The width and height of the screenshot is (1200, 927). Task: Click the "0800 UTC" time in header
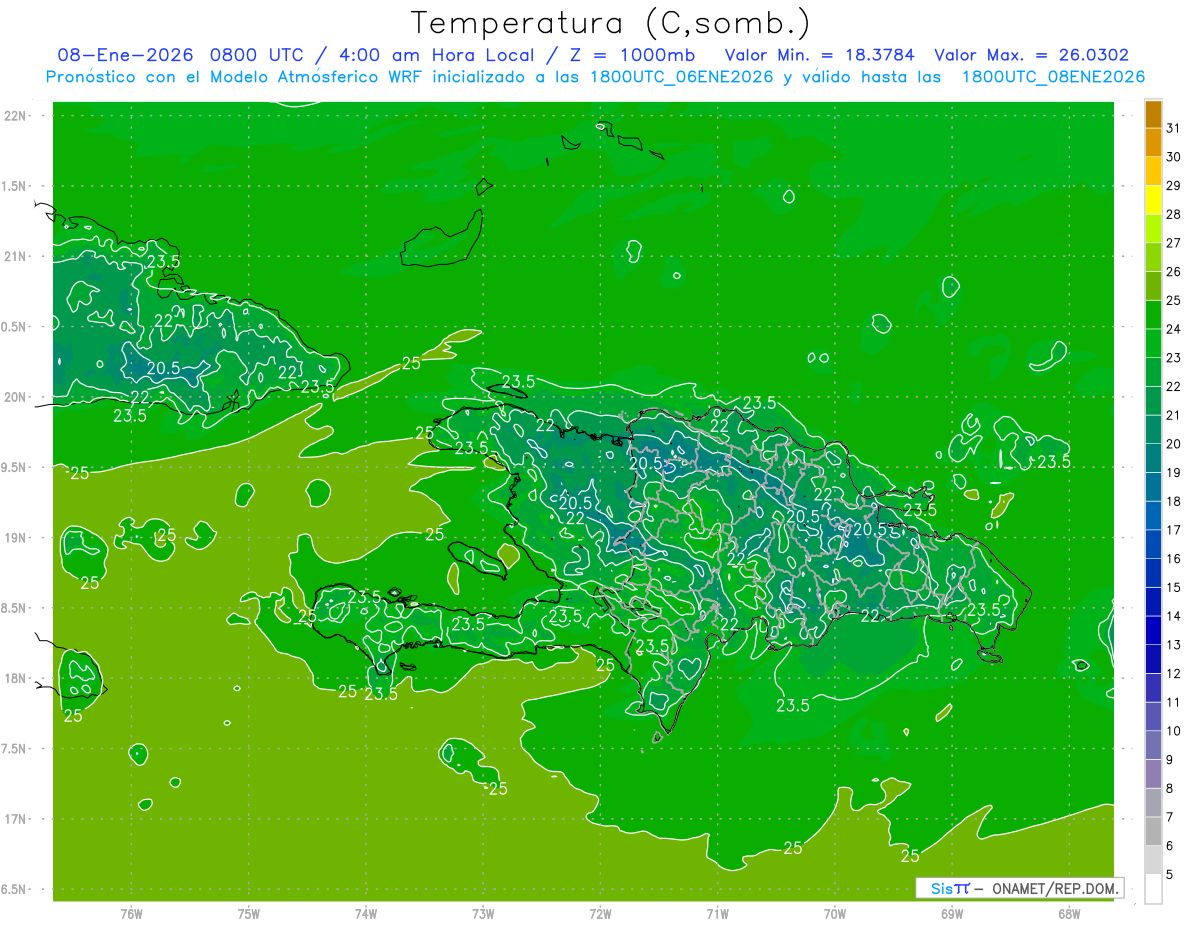258,55
